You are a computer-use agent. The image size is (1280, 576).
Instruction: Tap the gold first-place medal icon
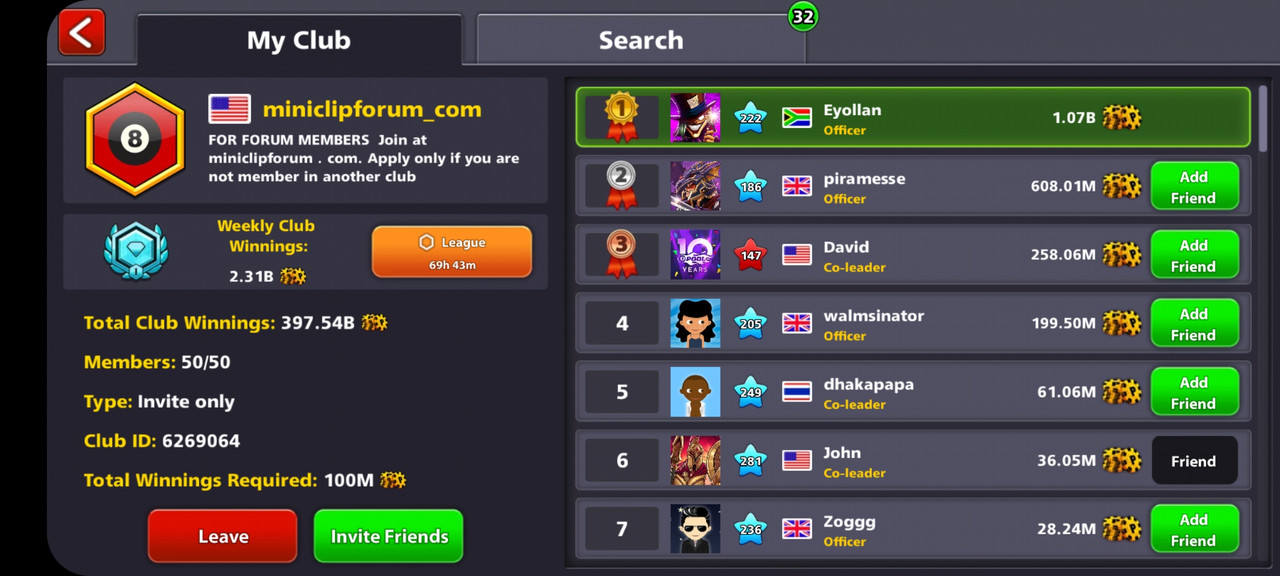tap(621, 117)
